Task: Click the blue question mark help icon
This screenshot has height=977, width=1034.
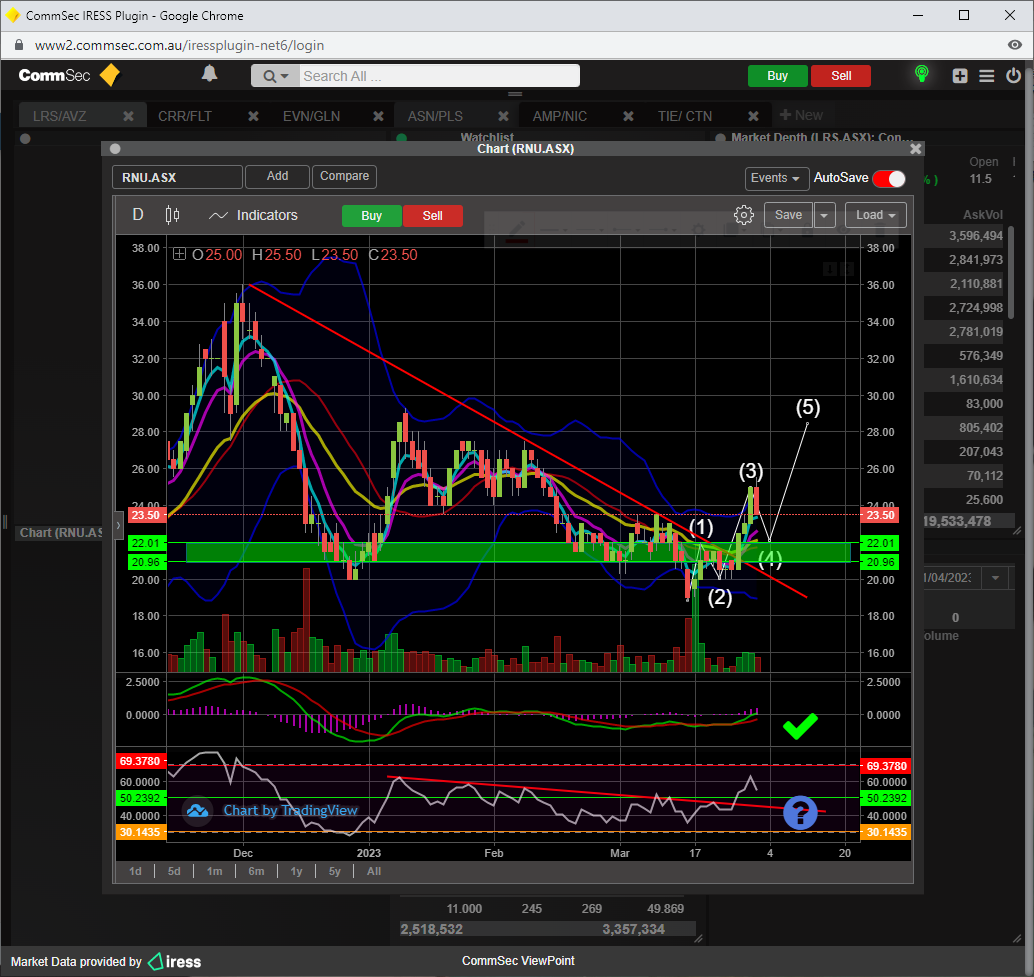Action: pyautogui.click(x=800, y=812)
